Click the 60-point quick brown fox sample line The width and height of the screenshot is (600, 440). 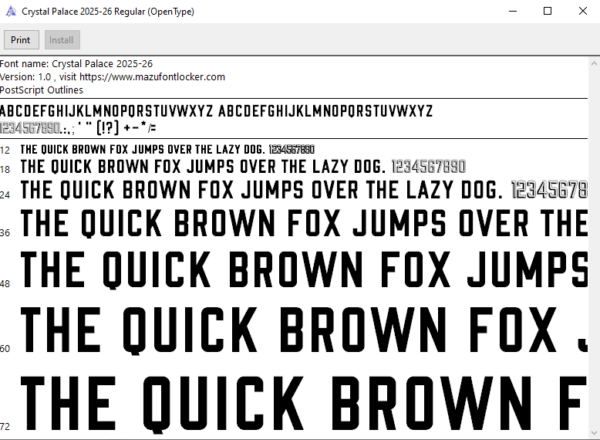[x=304, y=331]
